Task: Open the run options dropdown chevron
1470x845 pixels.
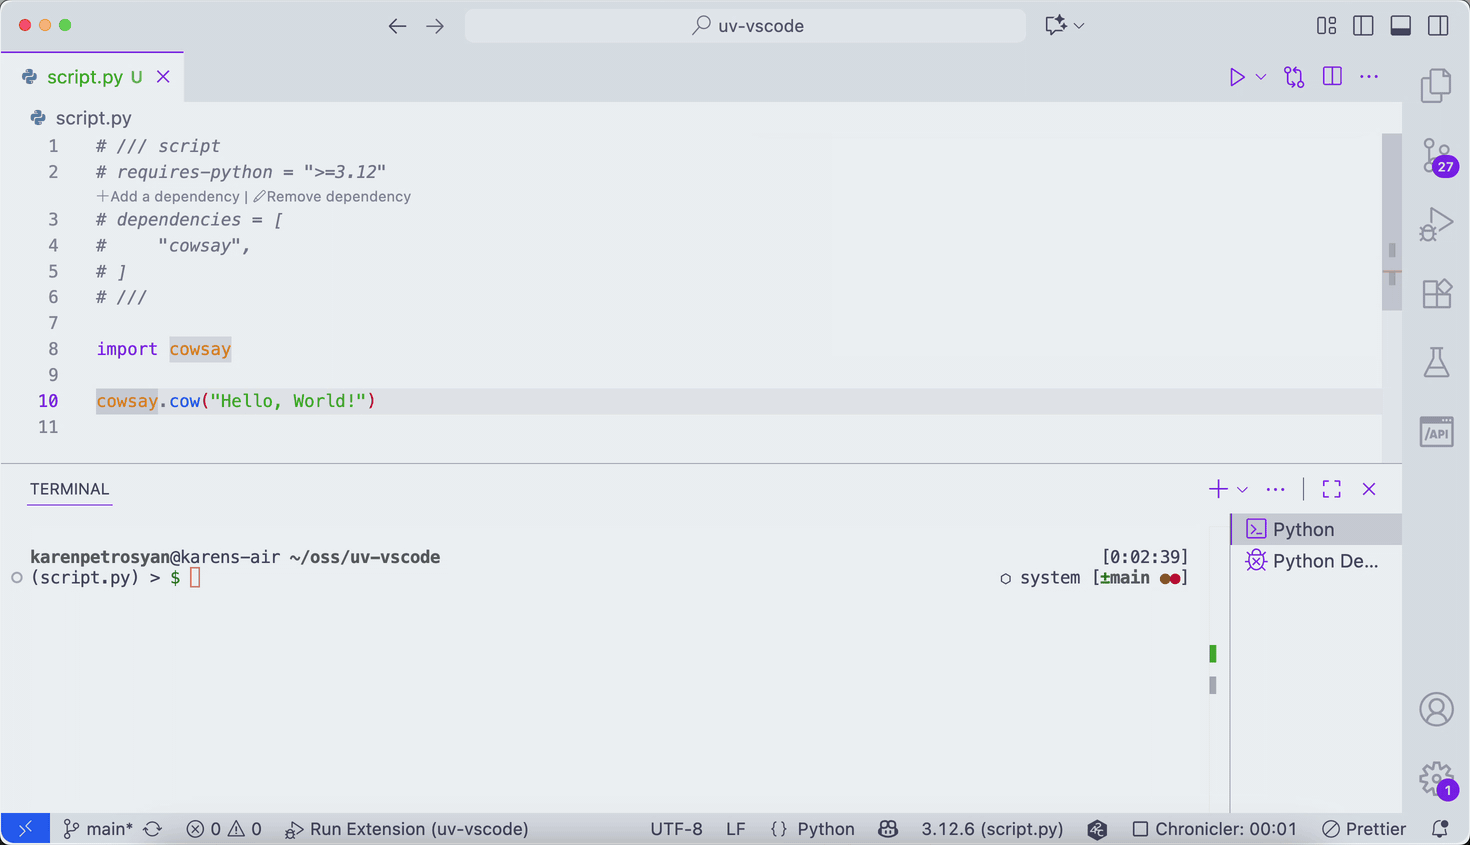Action: click(1260, 76)
